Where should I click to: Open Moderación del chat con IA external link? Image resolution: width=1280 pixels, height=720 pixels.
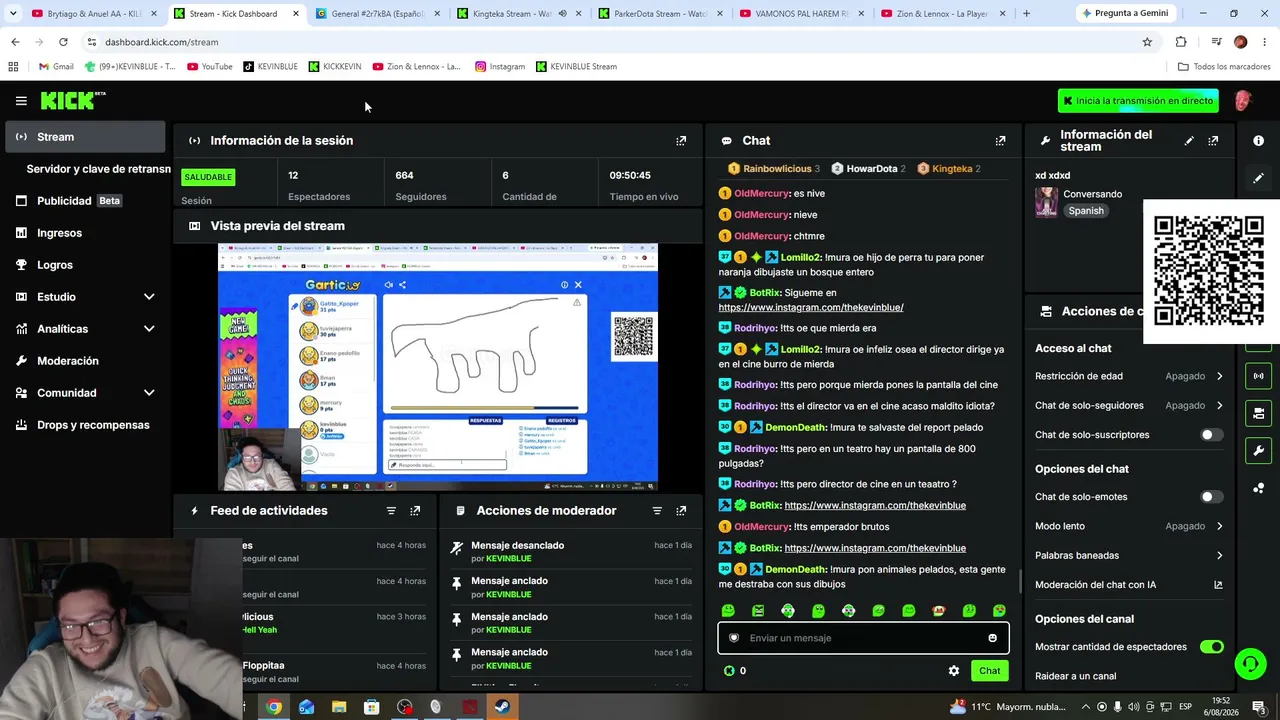[x=1218, y=585]
